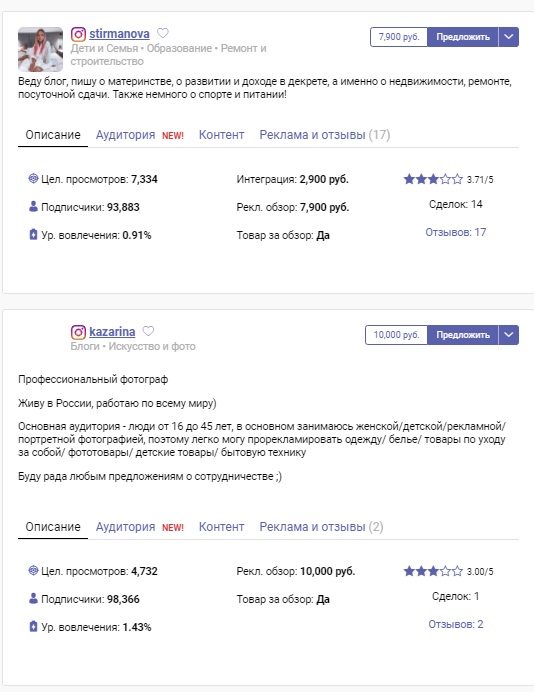The width and height of the screenshot is (534, 692).
Task: Switch to stirmanova's Аудитория tab
Action: [x=125, y=135]
